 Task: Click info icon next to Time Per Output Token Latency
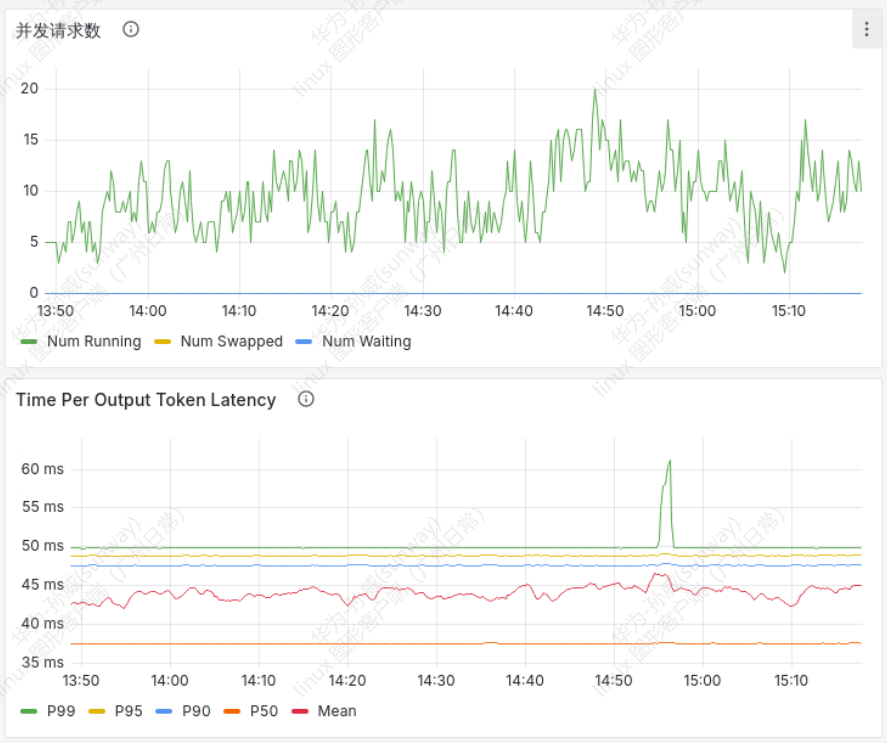point(306,399)
